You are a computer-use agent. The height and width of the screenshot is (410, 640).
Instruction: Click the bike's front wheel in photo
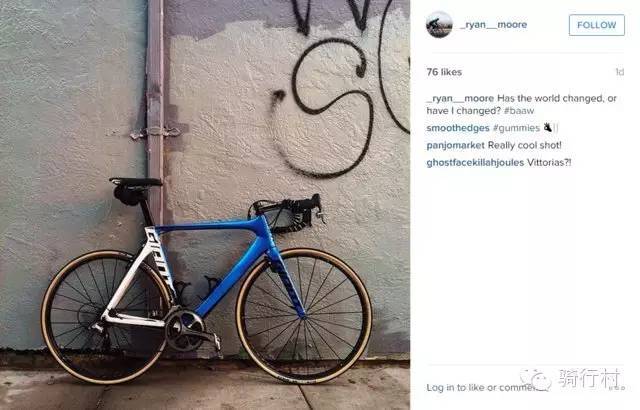[304, 316]
